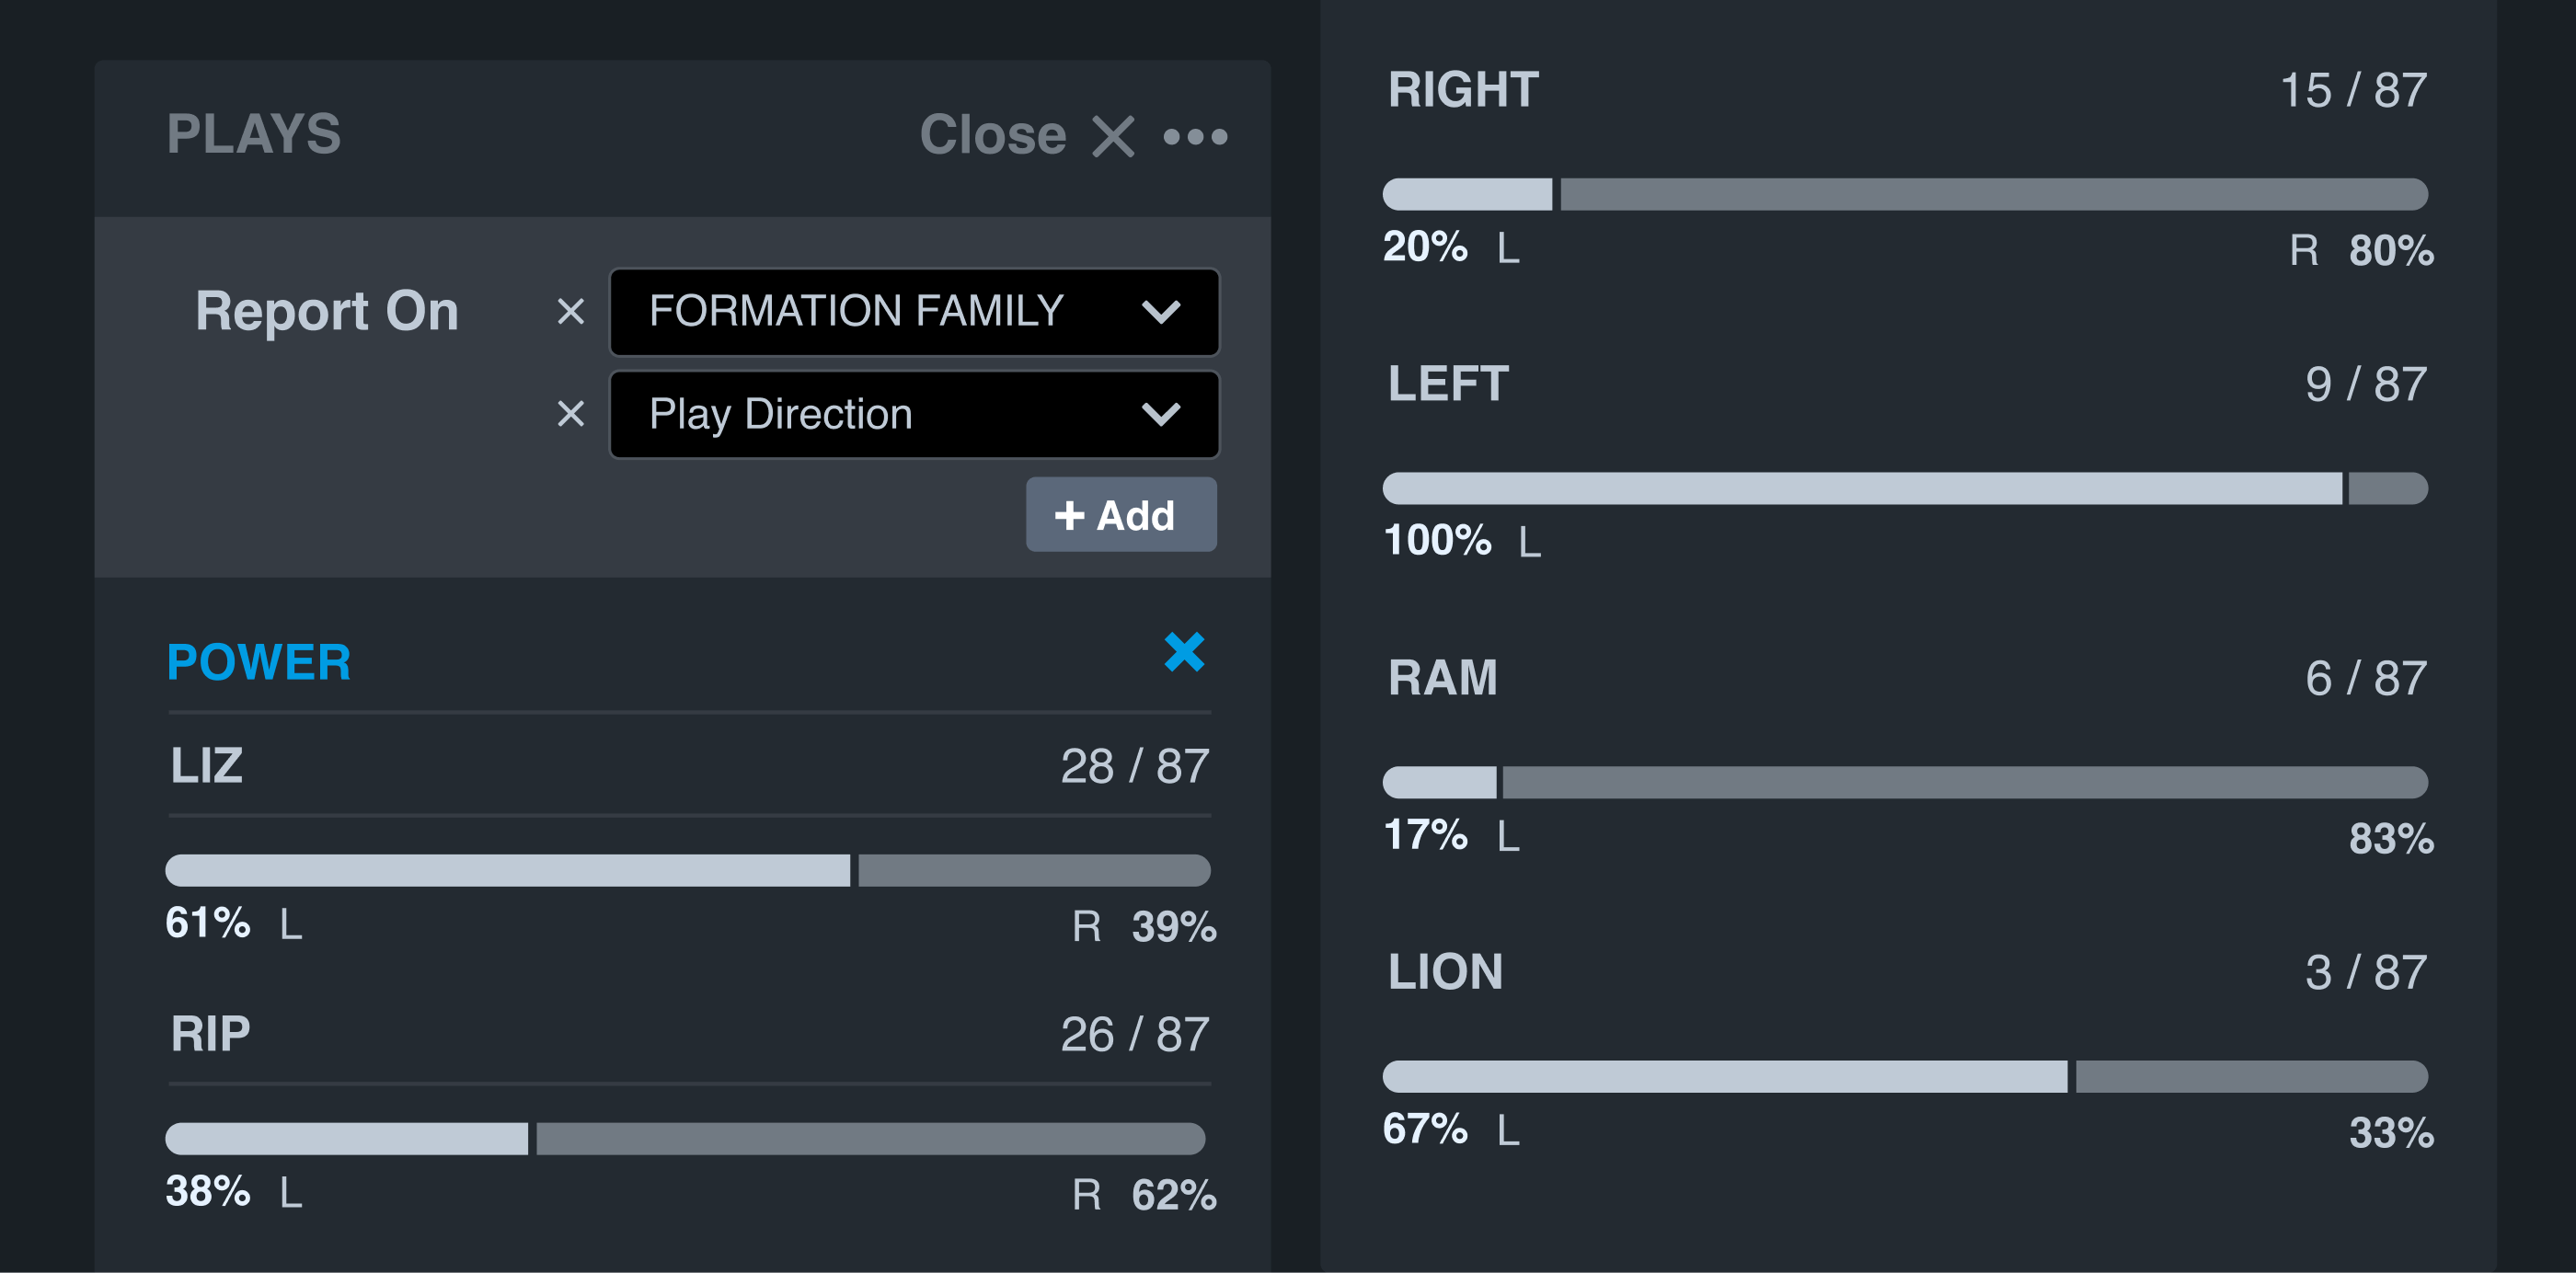Click the LIZ left-right percentage bar
Screen dimensions: 2576x1273
pos(688,870)
